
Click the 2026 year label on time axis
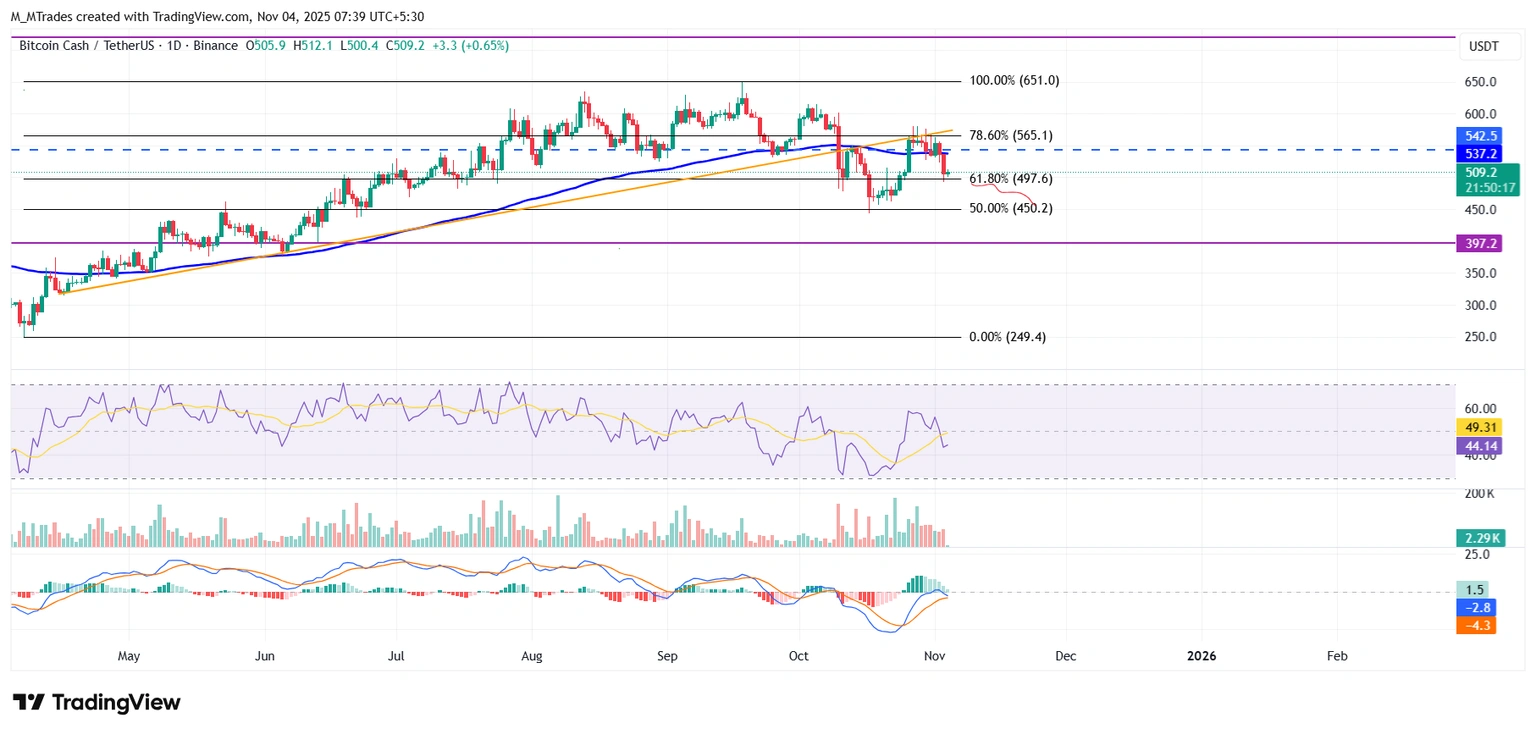(1201, 656)
